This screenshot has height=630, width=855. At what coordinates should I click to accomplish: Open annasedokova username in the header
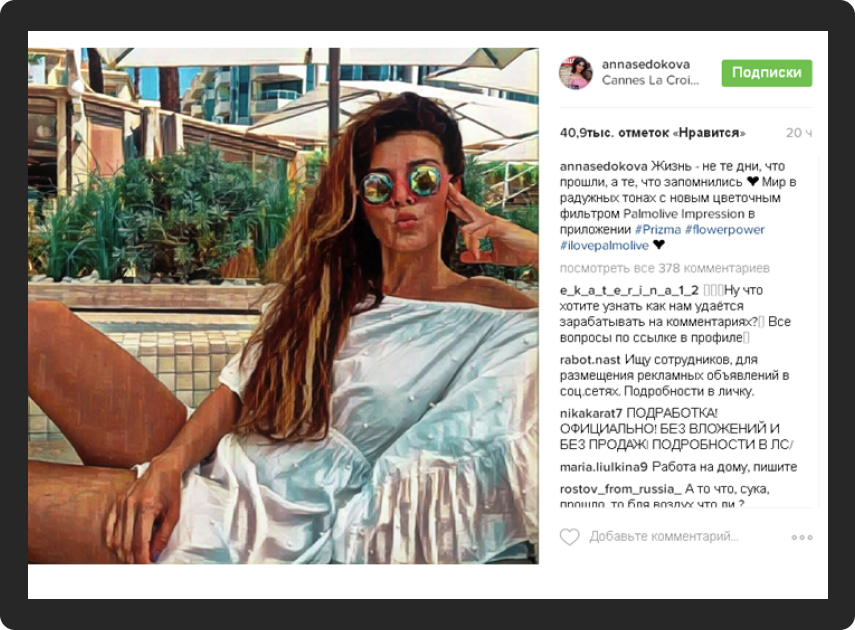coord(646,64)
